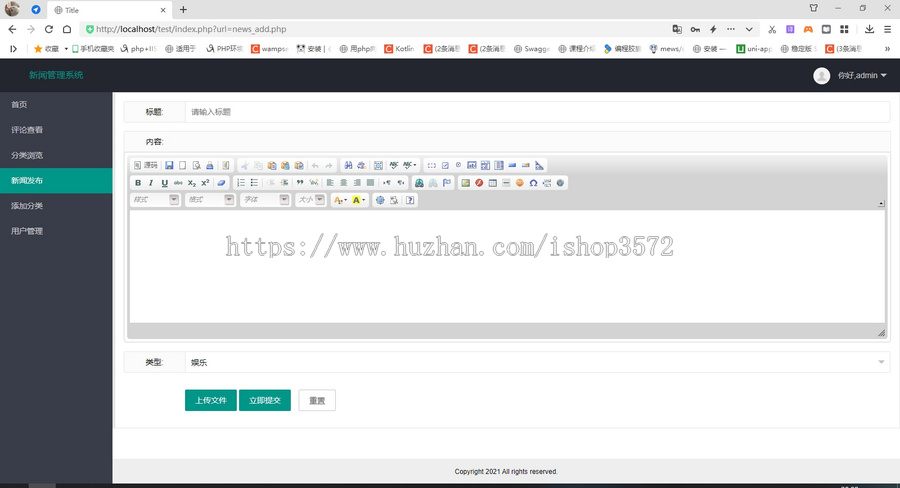Open the Smiley emoticon picker
Screen dimensions: 900x488
(x=519, y=183)
